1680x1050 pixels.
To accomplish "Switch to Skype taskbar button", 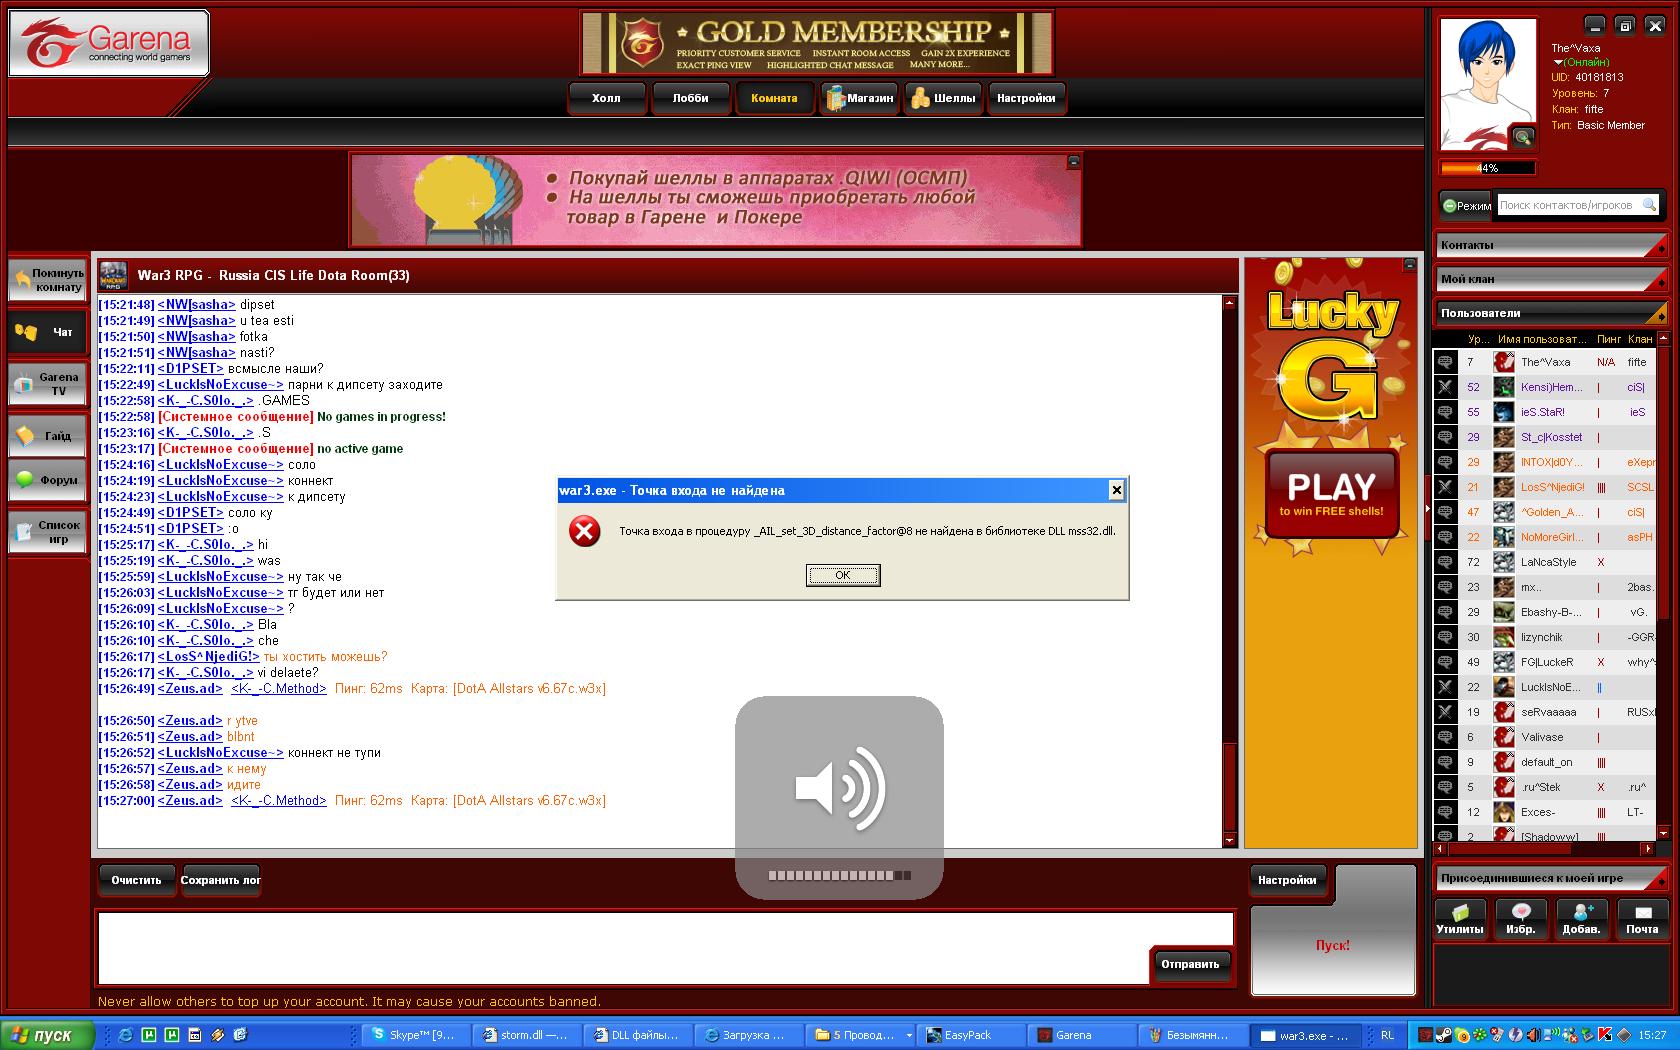I will (414, 1035).
